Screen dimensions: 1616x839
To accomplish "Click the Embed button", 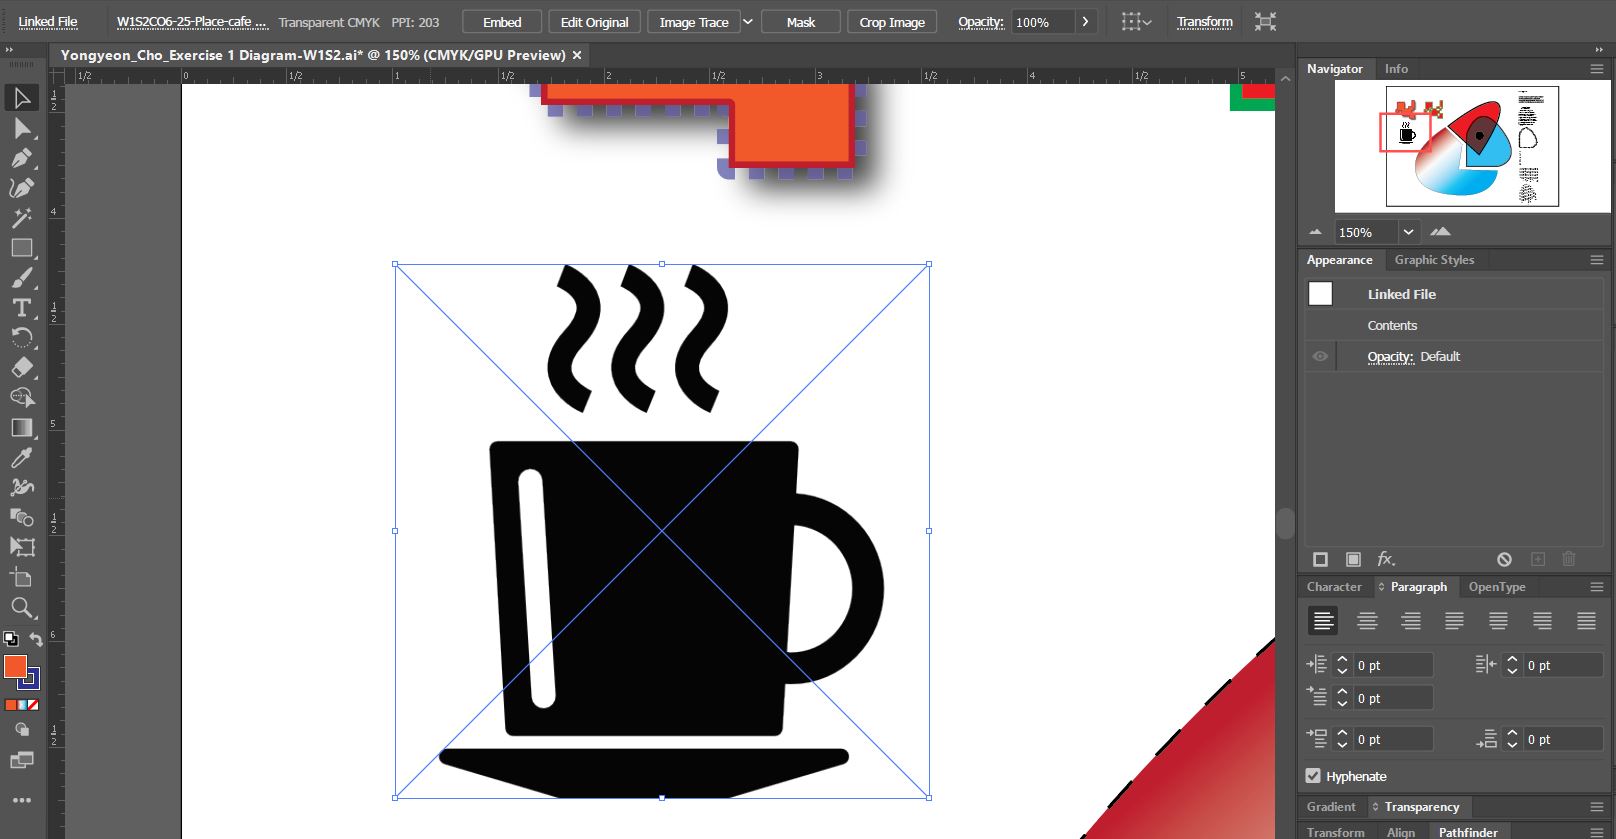I will coord(502,22).
